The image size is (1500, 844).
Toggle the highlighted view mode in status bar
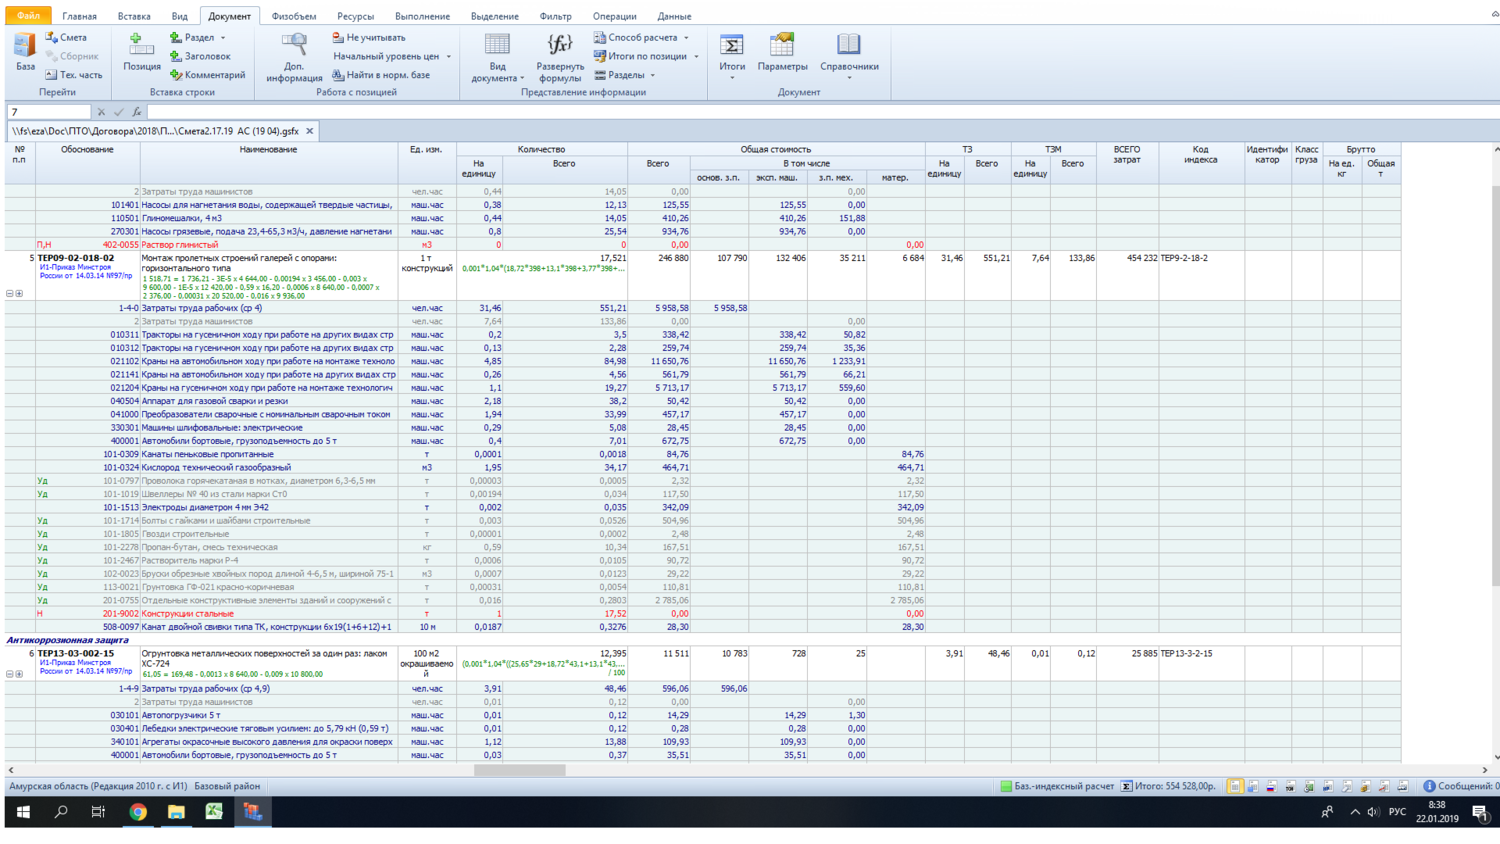[x=1234, y=787]
